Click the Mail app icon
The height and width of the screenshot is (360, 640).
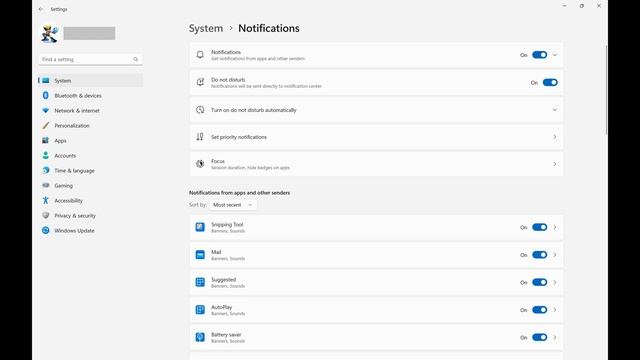(x=200, y=255)
